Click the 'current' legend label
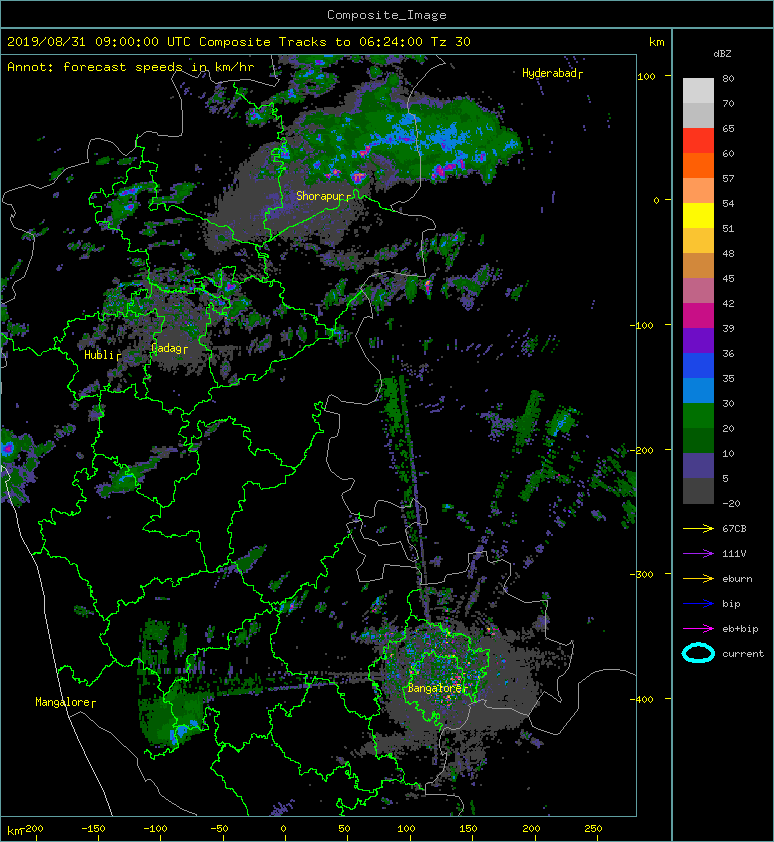774x842 pixels. [x=743, y=654]
